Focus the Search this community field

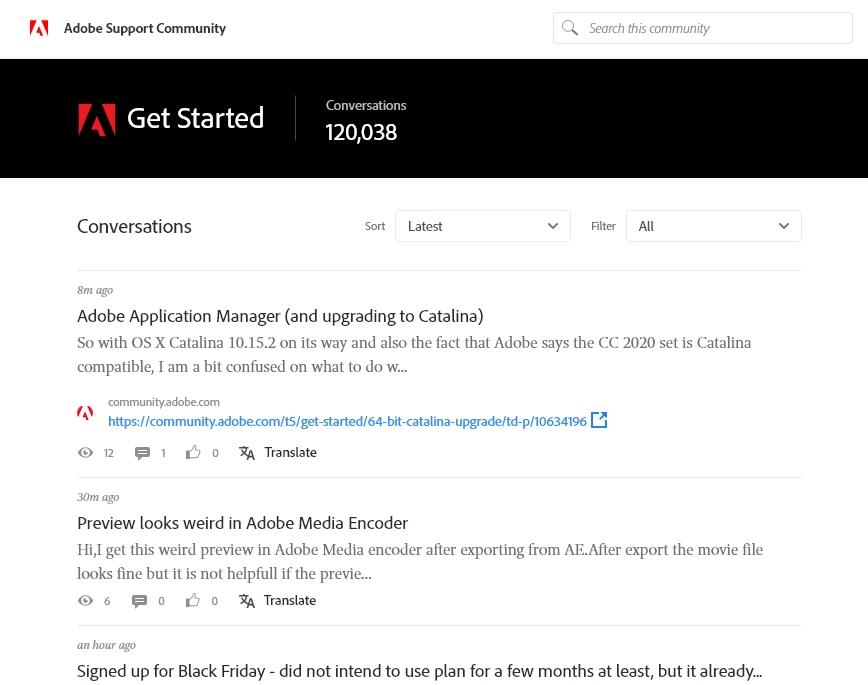702,28
